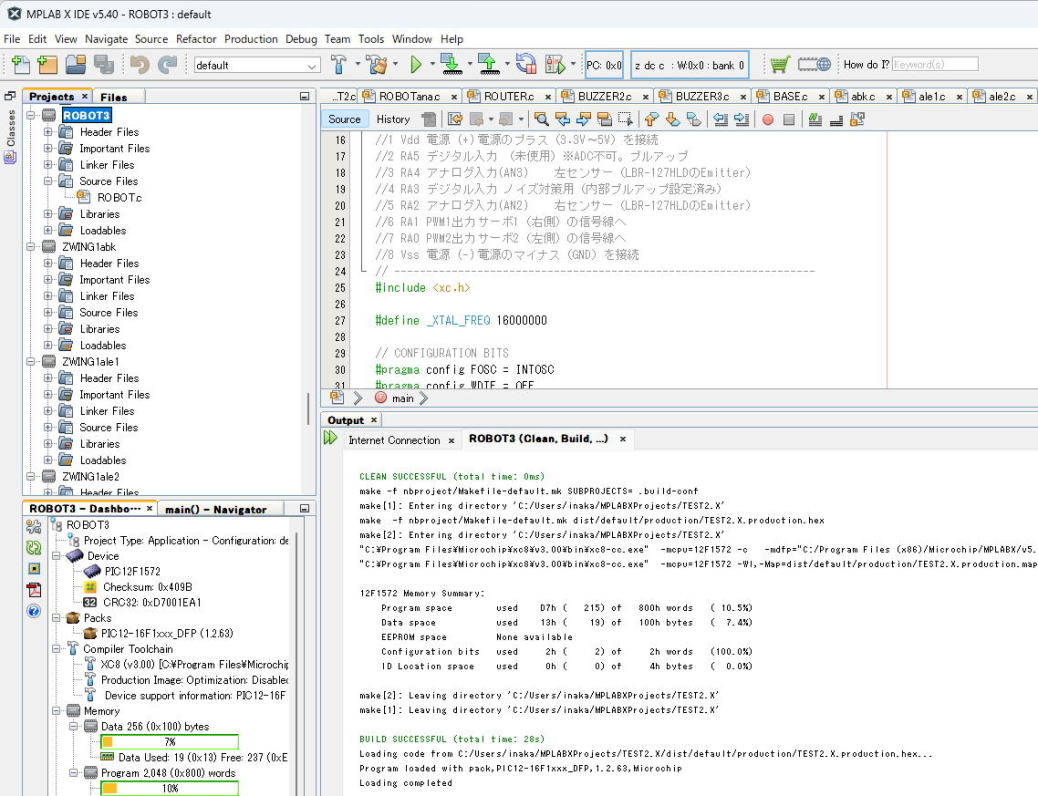Toggle Rectangular Selection in editor toolbar
This screenshot has height=796, width=1038.
(x=625, y=119)
